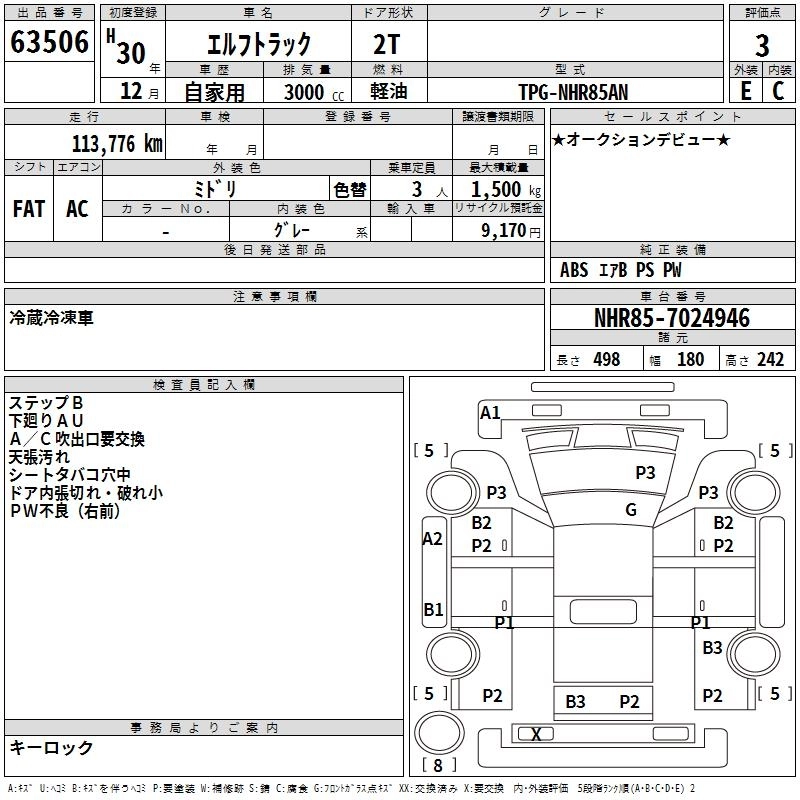Select the note ドア内張切れ・破れ小

coord(86,492)
